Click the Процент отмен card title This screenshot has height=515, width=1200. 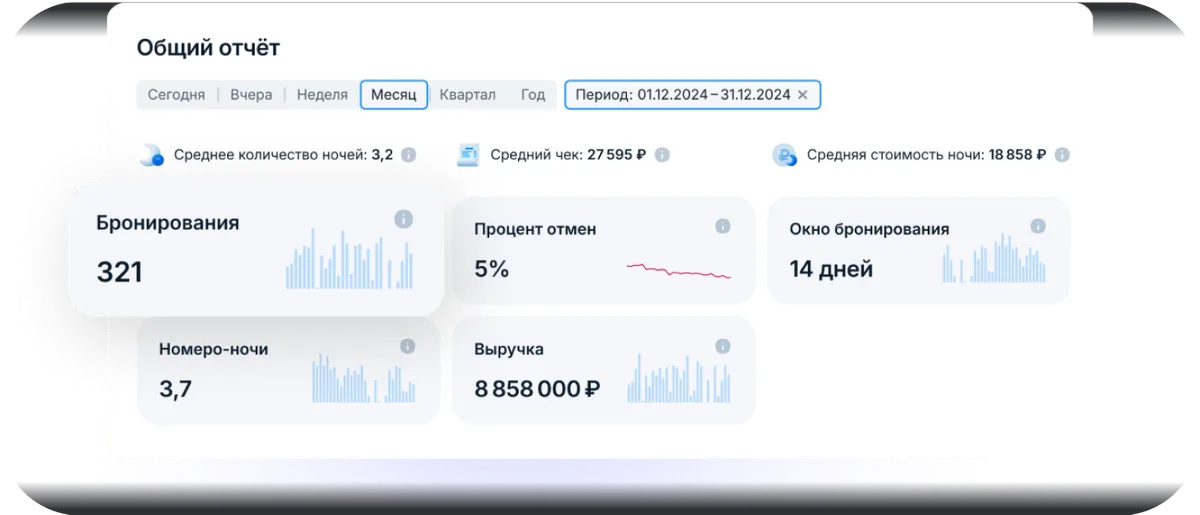pos(535,229)
